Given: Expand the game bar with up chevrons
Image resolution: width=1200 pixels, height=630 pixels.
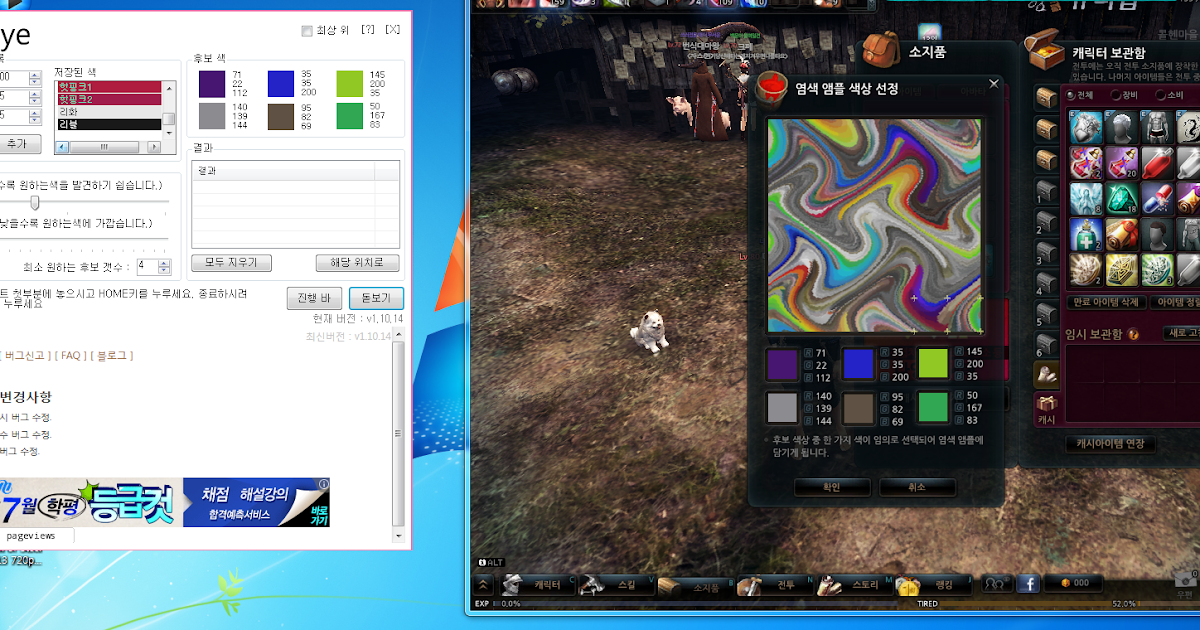Looking at the screenshot, I should [484, 585].
